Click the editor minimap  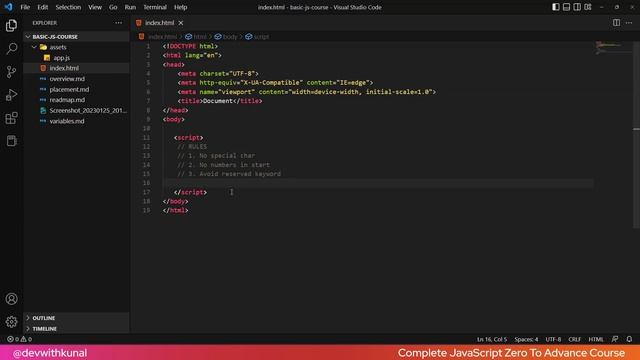[x=612, y=48]
